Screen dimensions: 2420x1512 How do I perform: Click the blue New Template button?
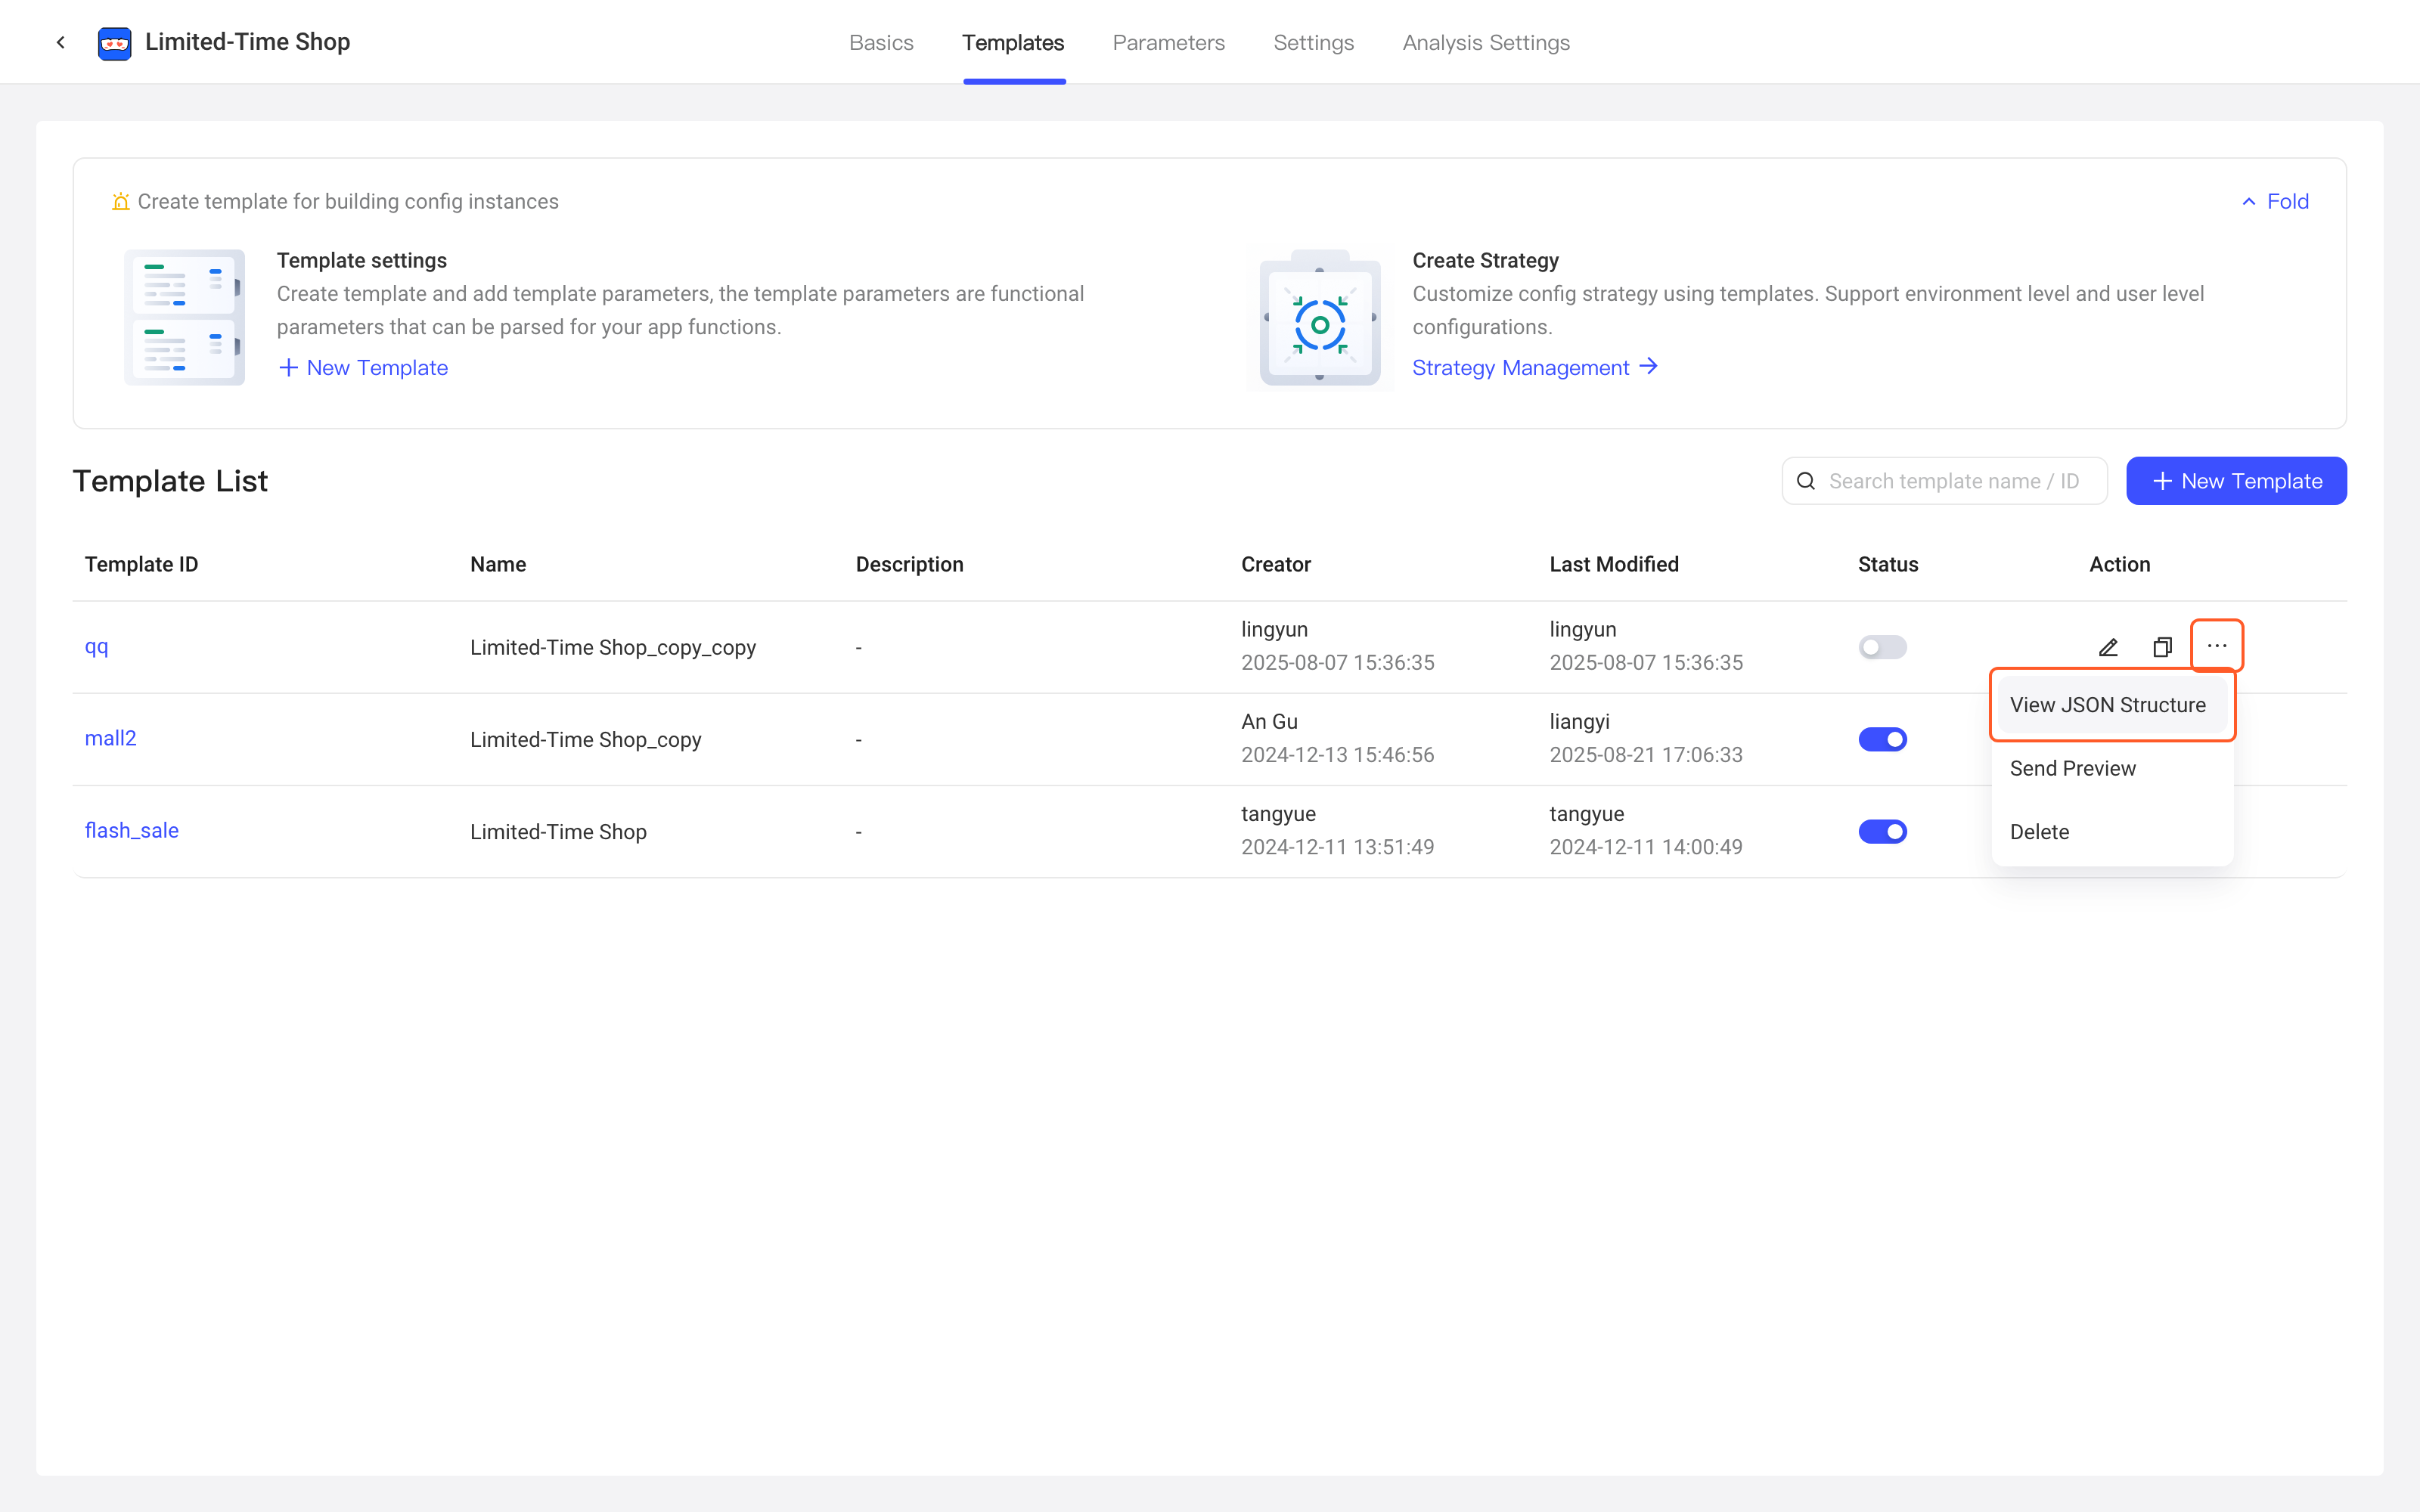tap(2236, 481)
